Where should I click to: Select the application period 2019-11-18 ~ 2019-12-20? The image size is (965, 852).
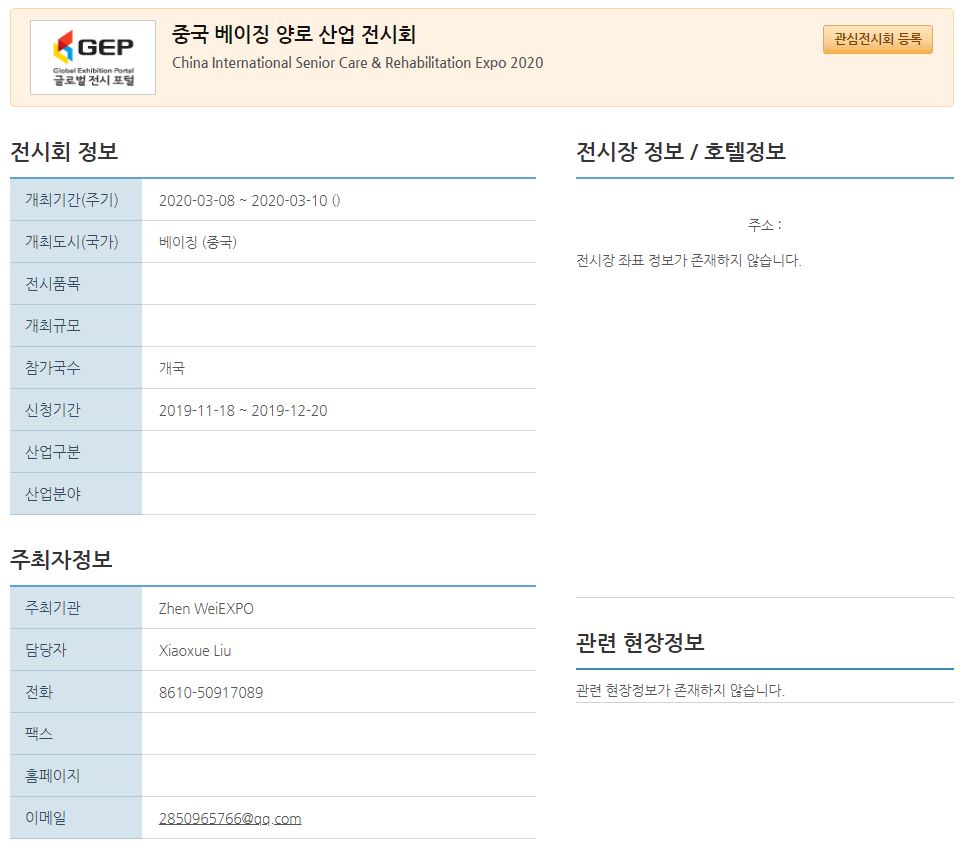[243, 411]
